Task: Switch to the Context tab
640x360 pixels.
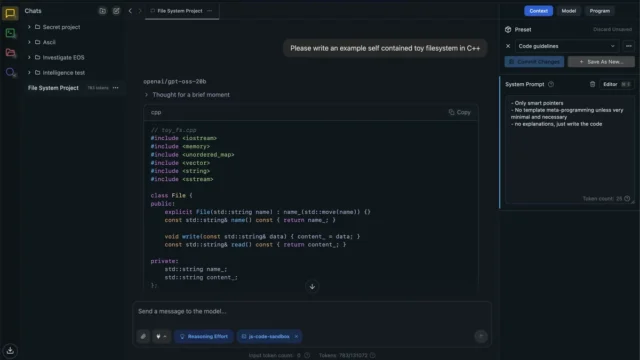Action: tap(538, 11)
